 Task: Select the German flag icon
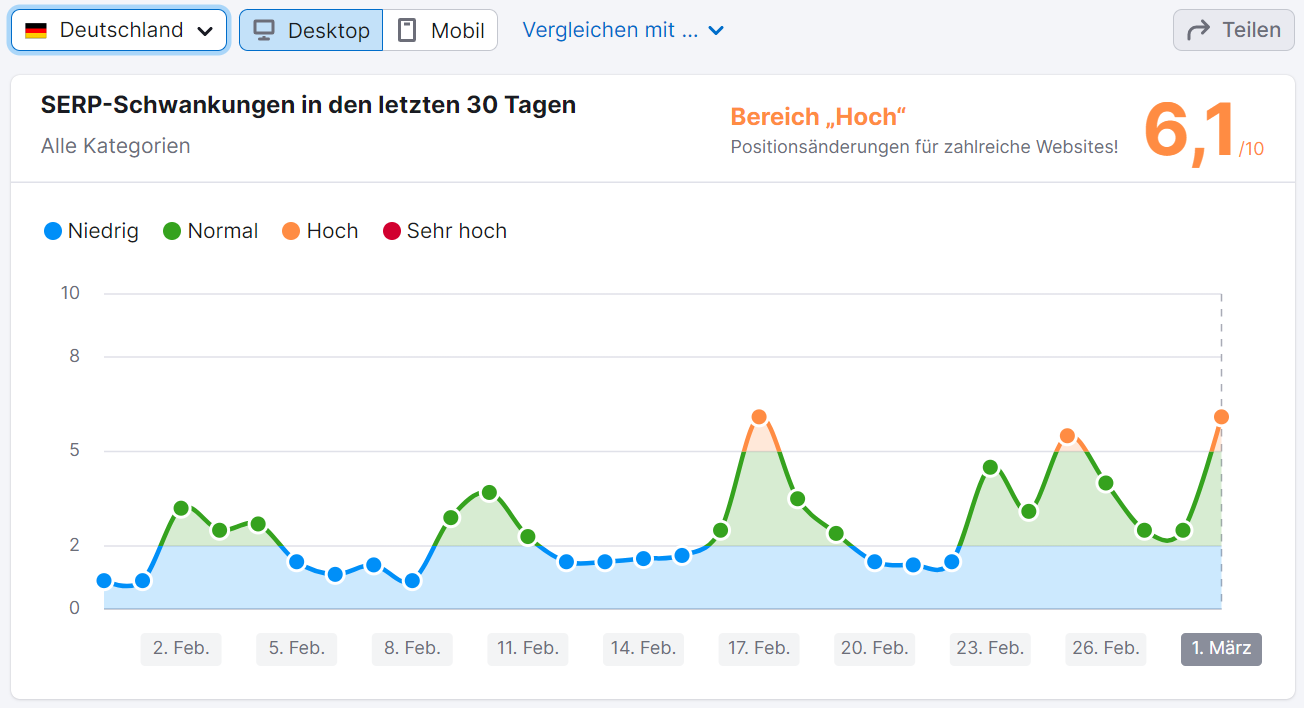pos(36,30)
